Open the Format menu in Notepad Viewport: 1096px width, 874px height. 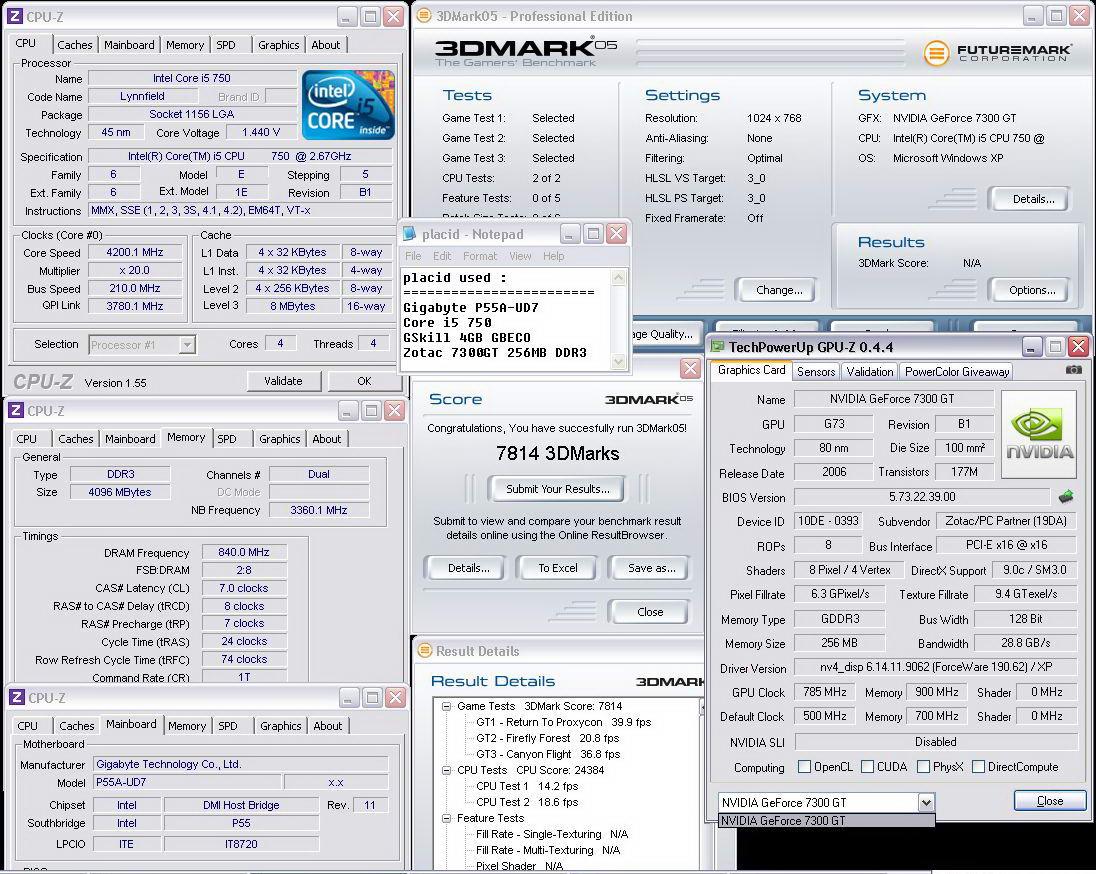pos(480,256)
